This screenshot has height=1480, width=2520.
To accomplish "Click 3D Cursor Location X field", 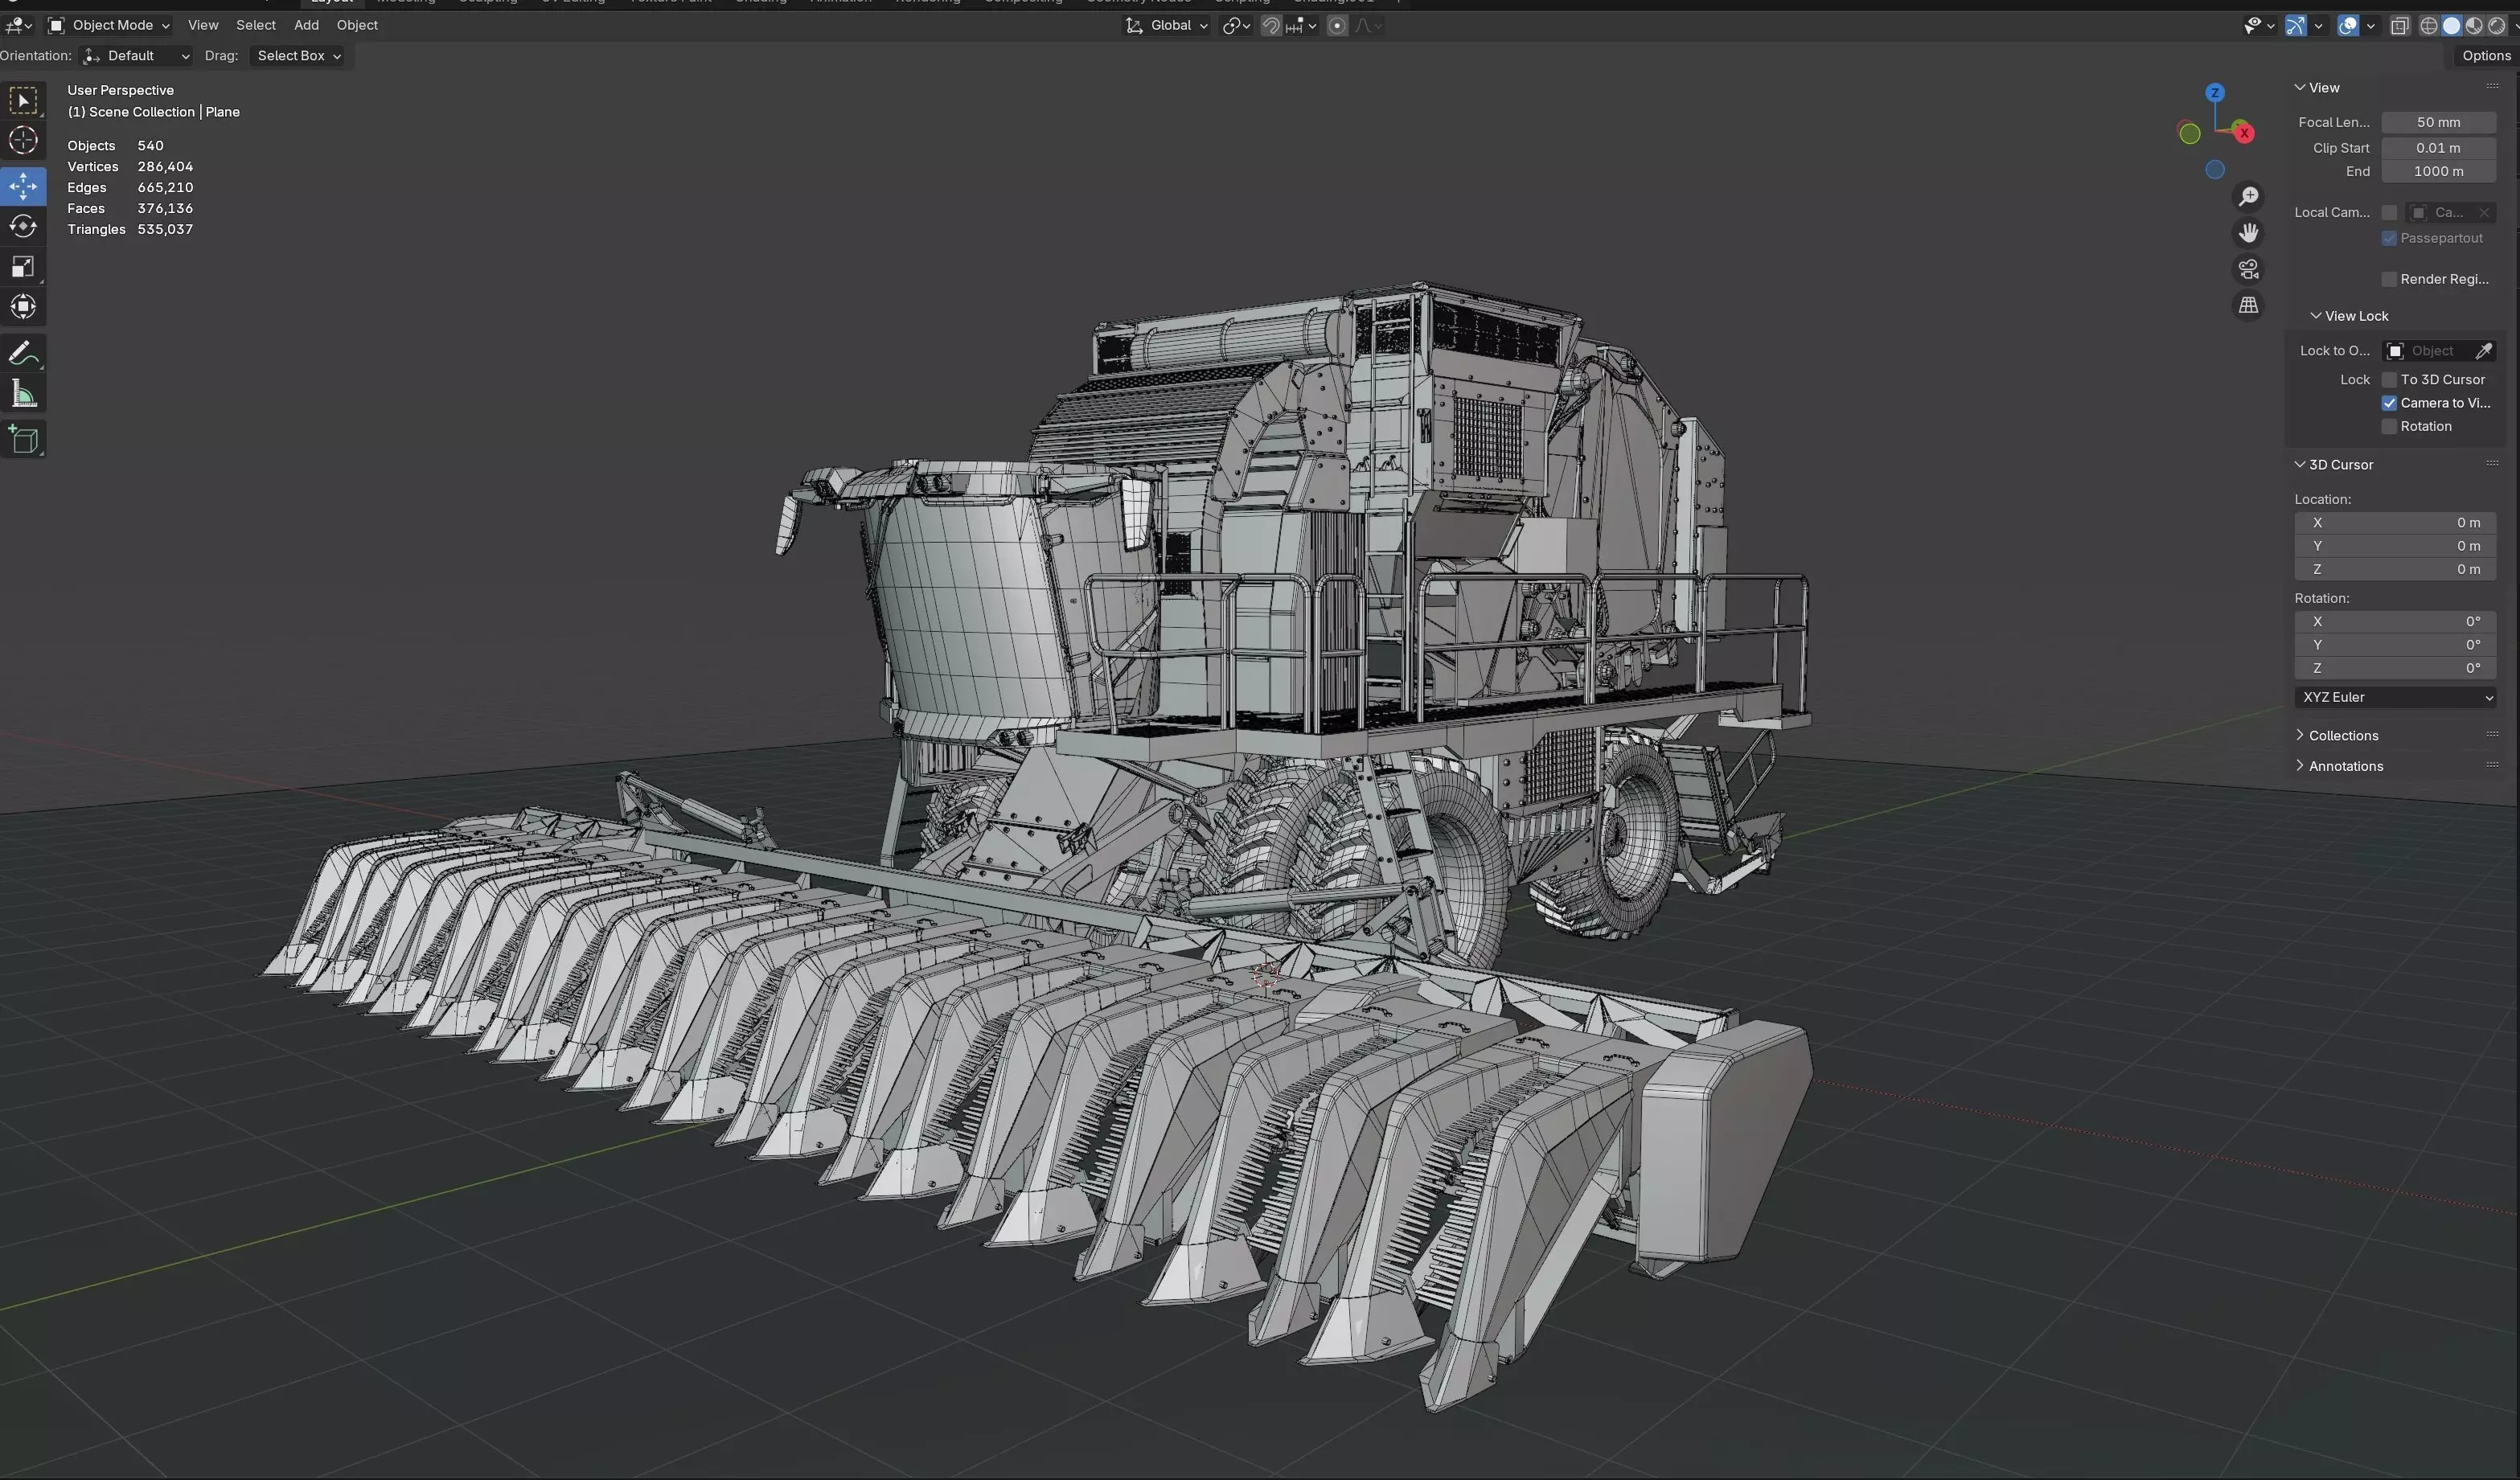I will [x=2395, y=523].
